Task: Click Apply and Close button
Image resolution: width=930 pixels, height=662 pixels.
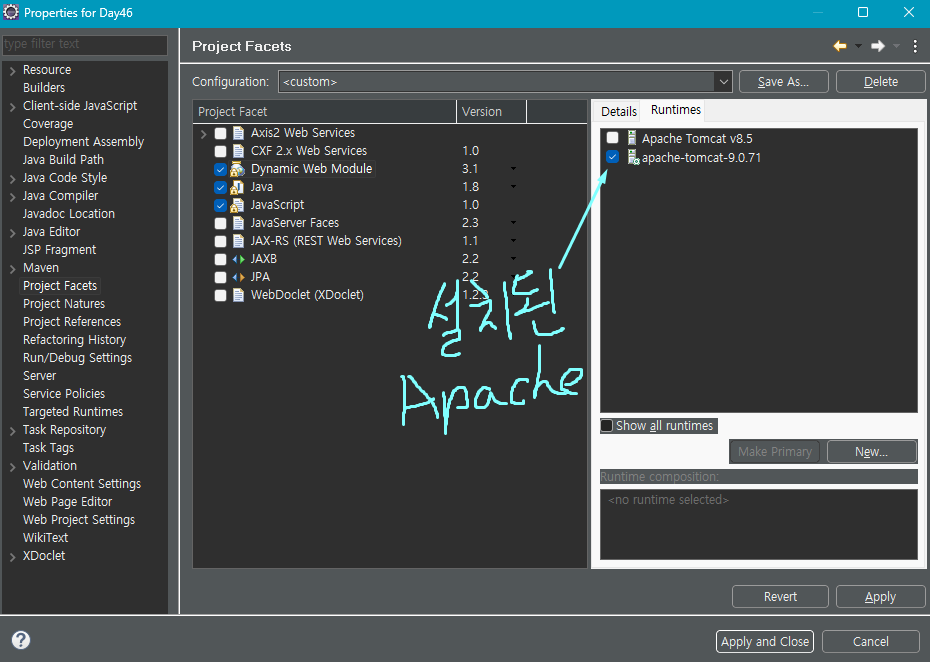Action: click(765, 641)
